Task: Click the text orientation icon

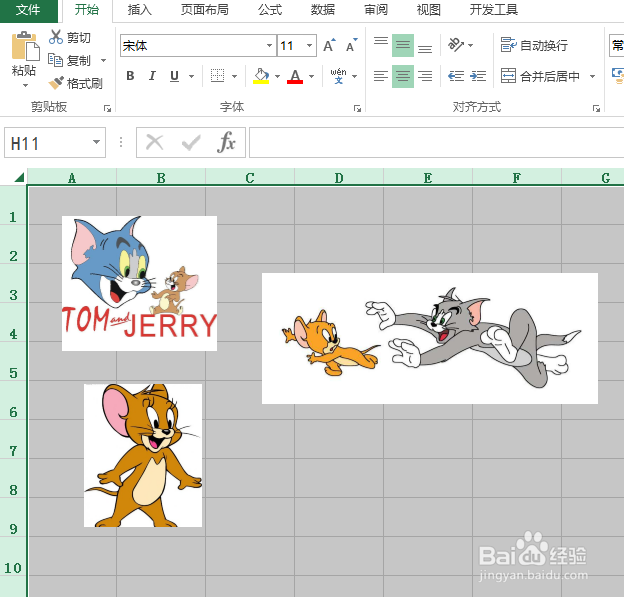Action: pos(456,45)
